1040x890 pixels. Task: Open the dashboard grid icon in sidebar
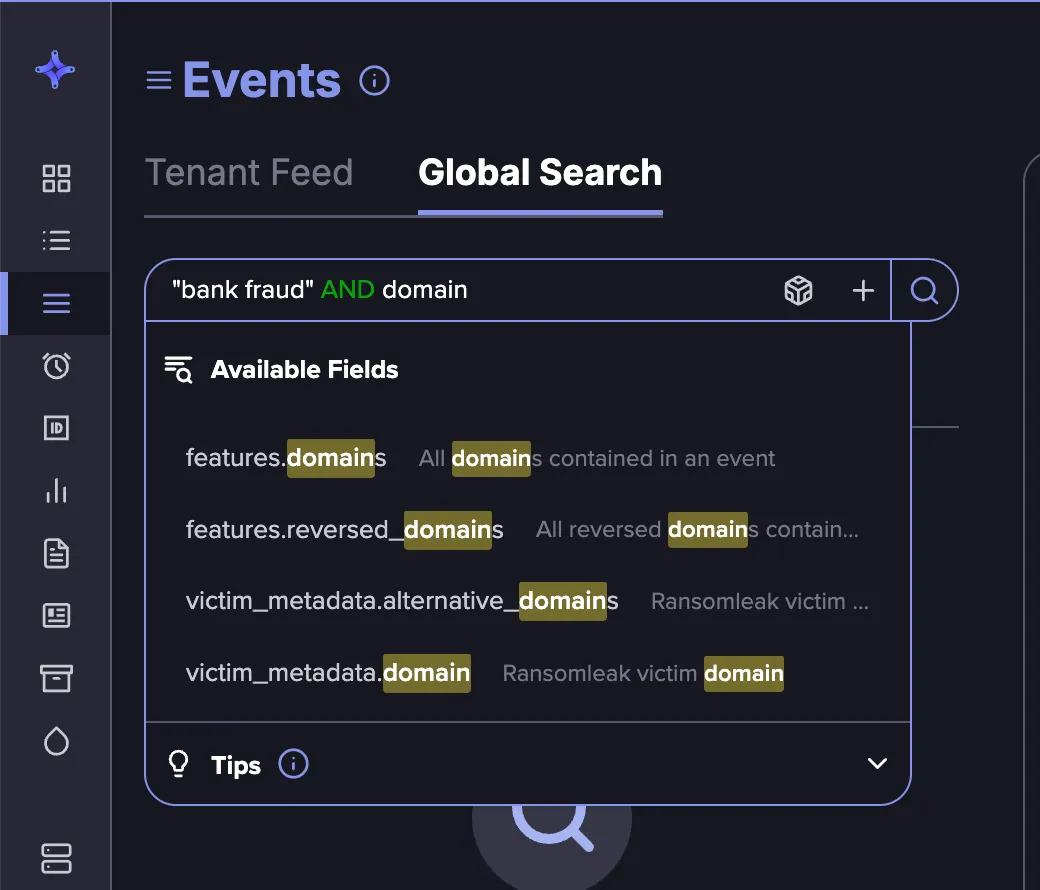pos(56,178)
